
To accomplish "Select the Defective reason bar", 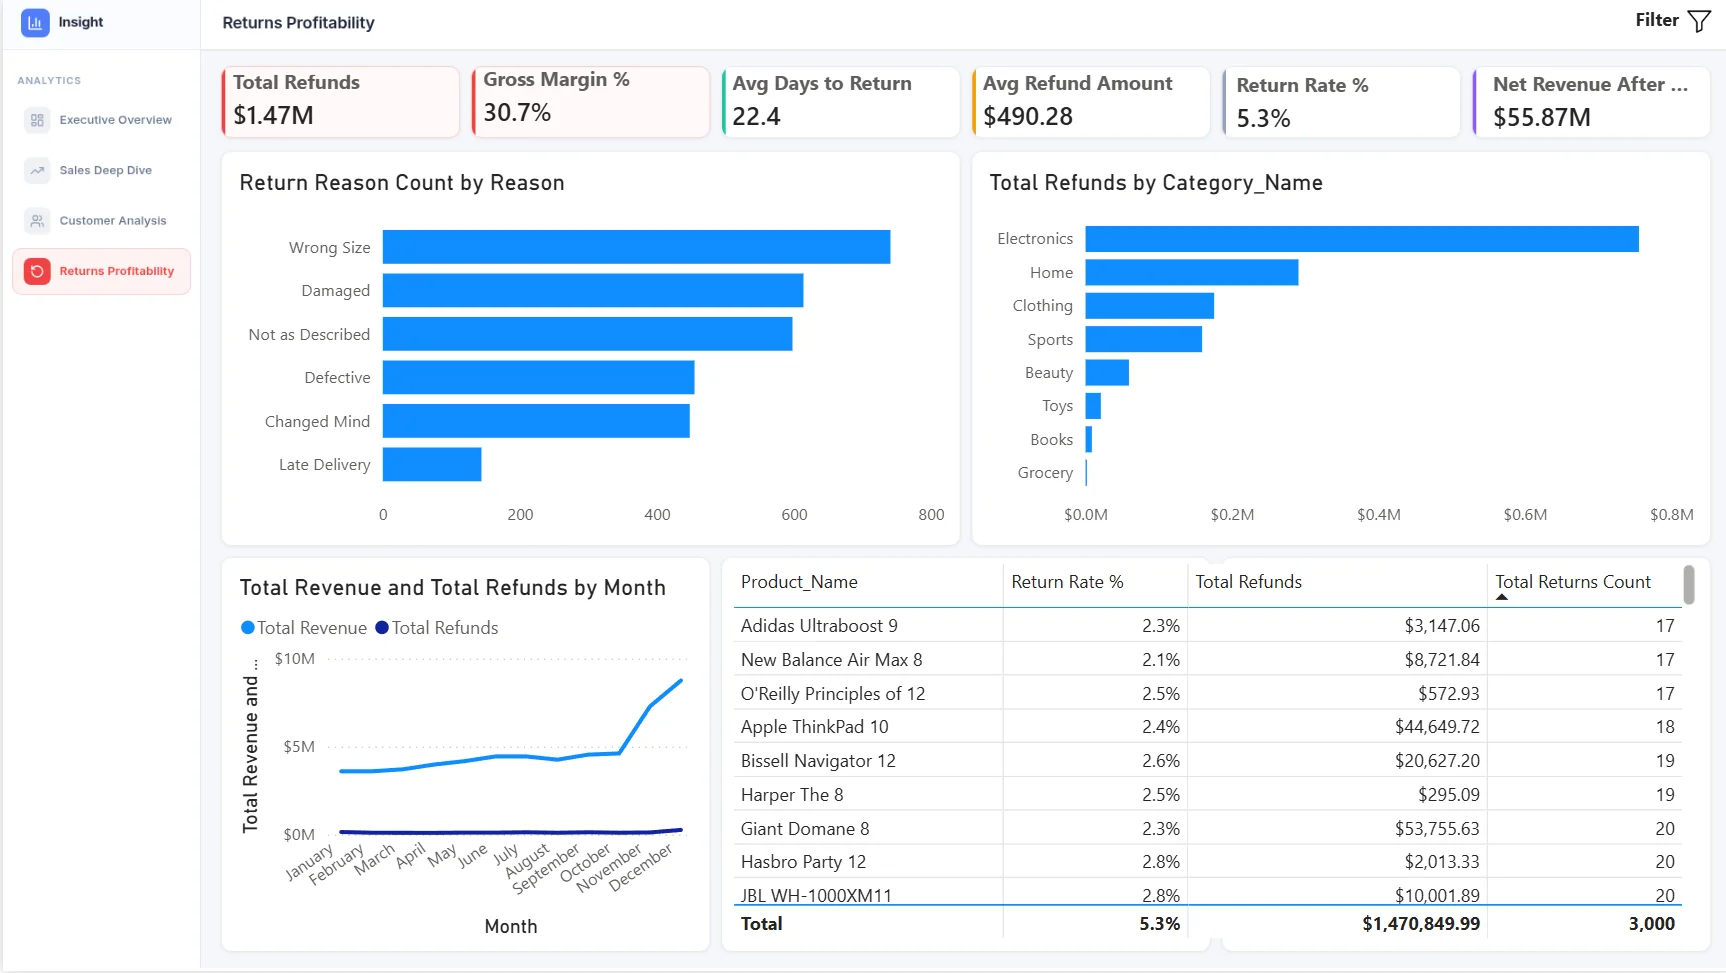I will (x=538, y=377).
